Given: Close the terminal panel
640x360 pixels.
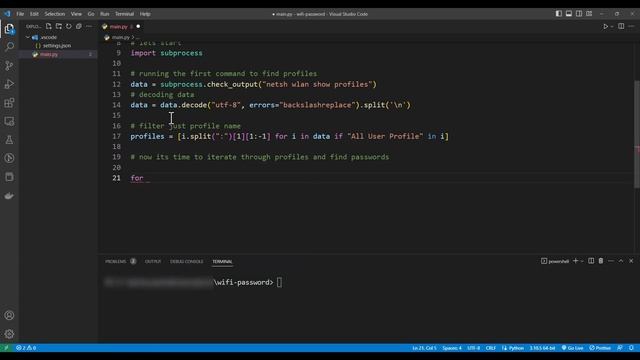Looking at the screenshot, I should [631, 261].
